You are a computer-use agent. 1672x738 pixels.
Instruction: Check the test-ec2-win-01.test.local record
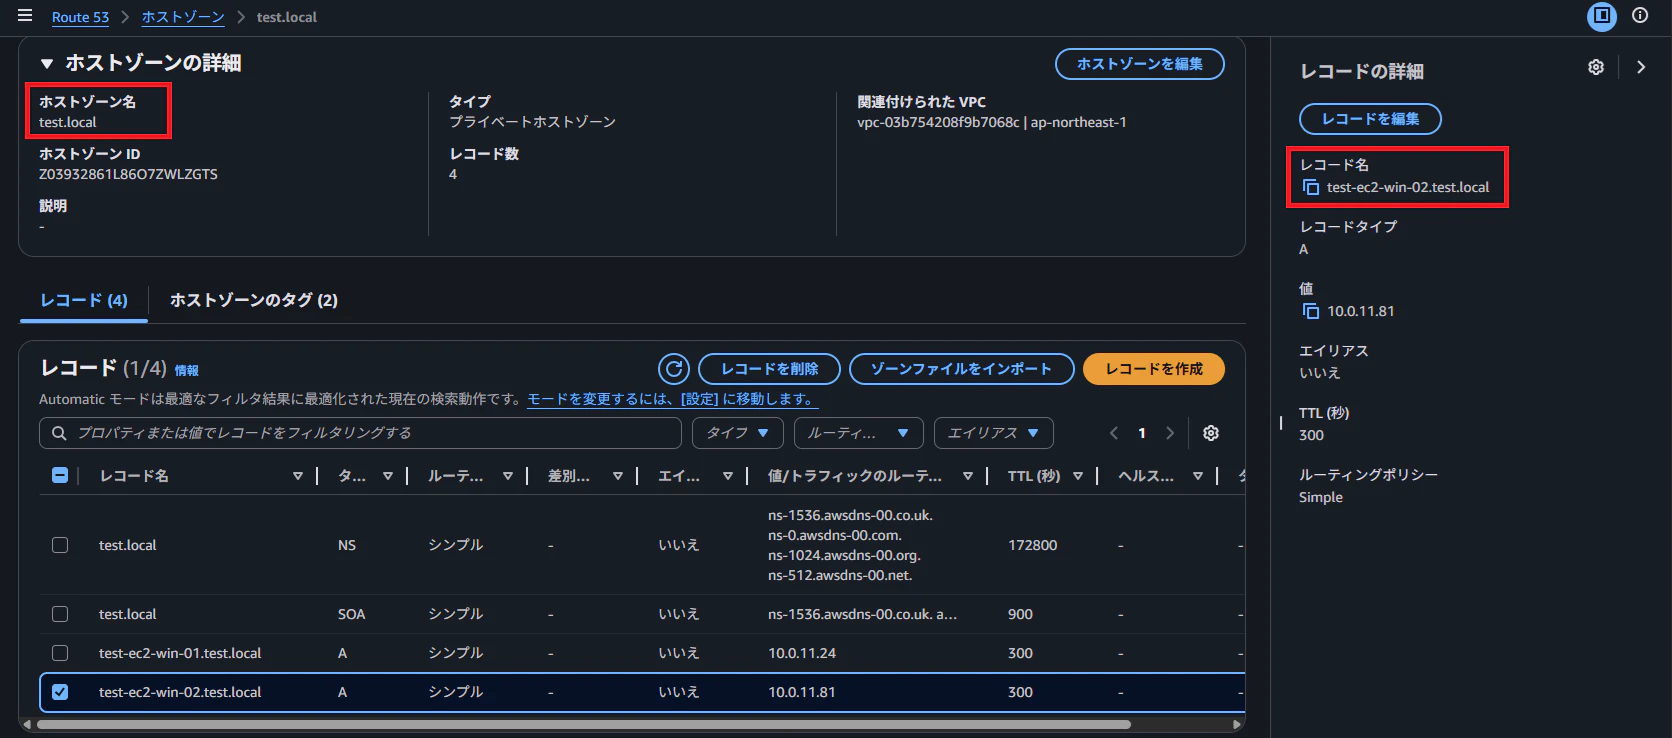[x=60, y=653]
